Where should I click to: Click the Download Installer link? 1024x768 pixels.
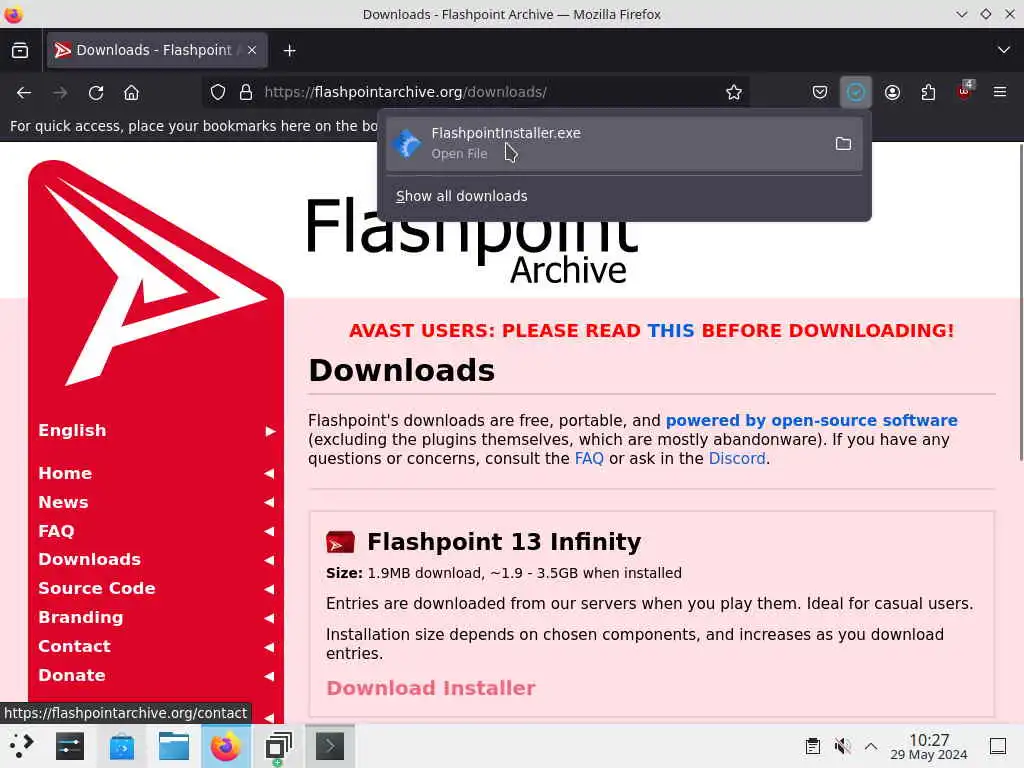(430, 688)
